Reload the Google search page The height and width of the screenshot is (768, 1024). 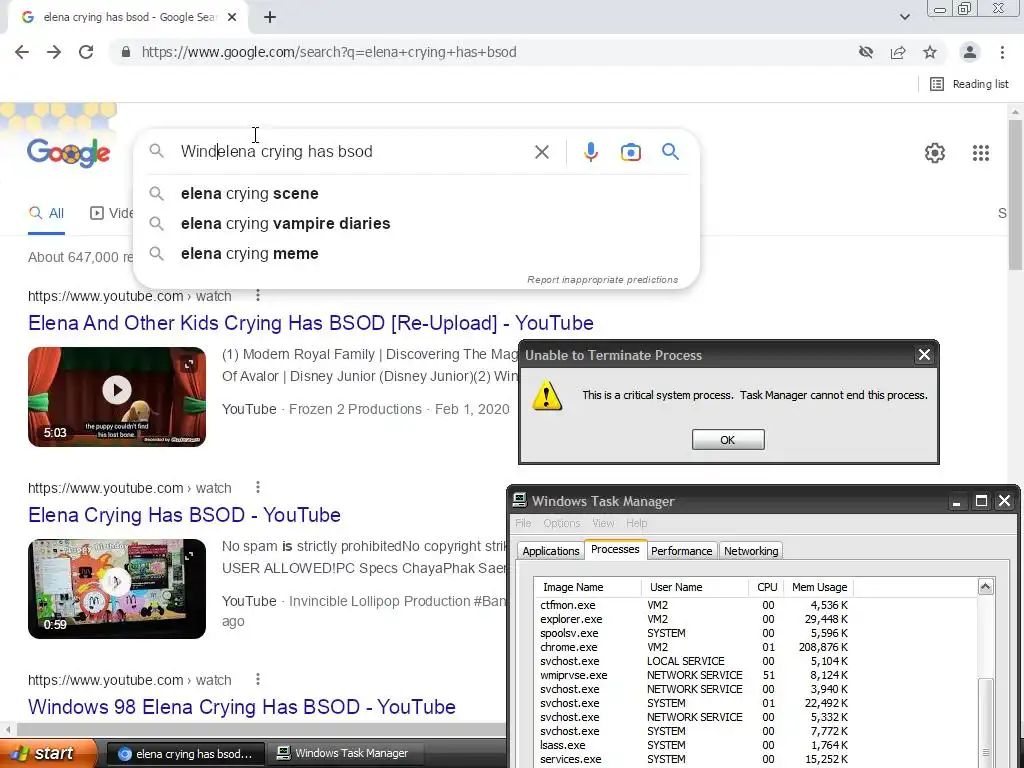pos(86,52)
